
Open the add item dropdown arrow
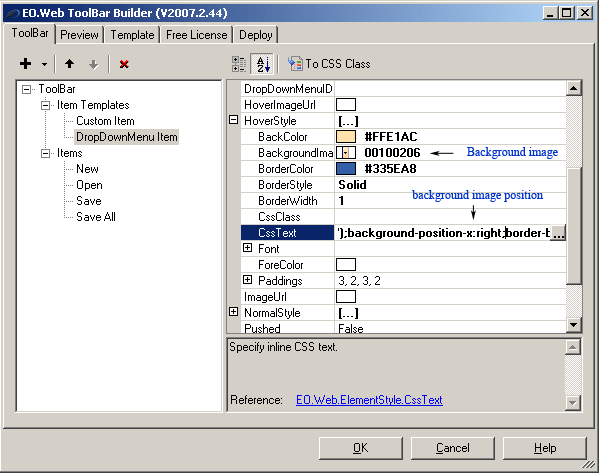(x=45, y=64)
